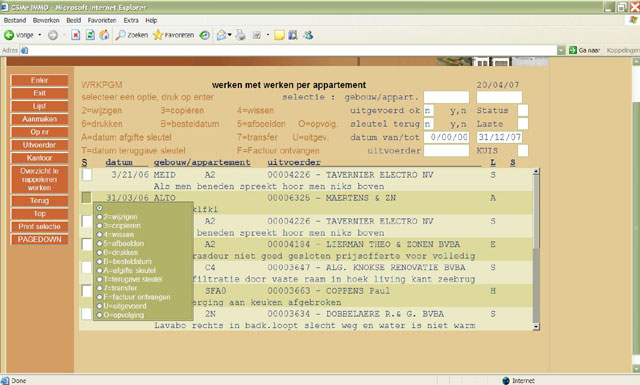This screenshot has width=640, height=385.
Task: Select the 2=wijzigen radio option
Action: (x=99, y=217)
